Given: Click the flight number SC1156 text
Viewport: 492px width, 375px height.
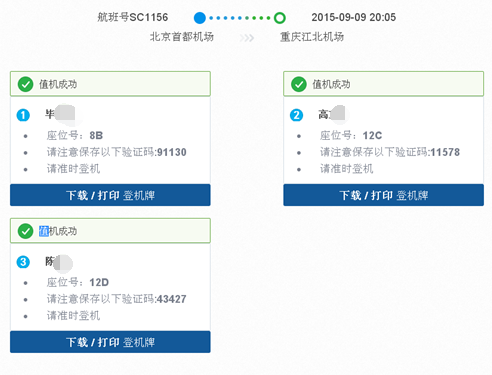Looking at the screenshot, I should pyautogui.click(x=133, y=17).
